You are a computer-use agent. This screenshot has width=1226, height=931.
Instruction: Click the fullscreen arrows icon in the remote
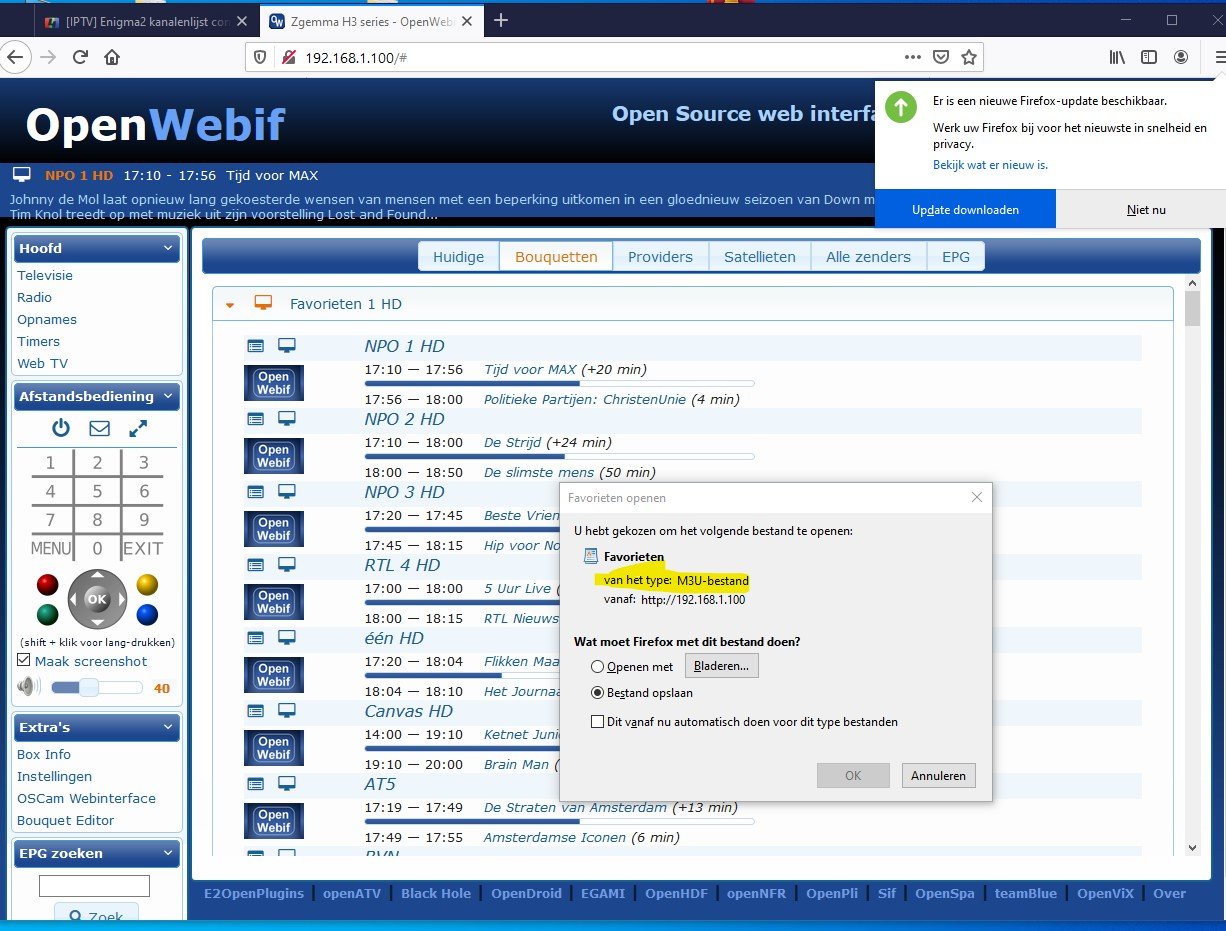[x=138, y=428]
